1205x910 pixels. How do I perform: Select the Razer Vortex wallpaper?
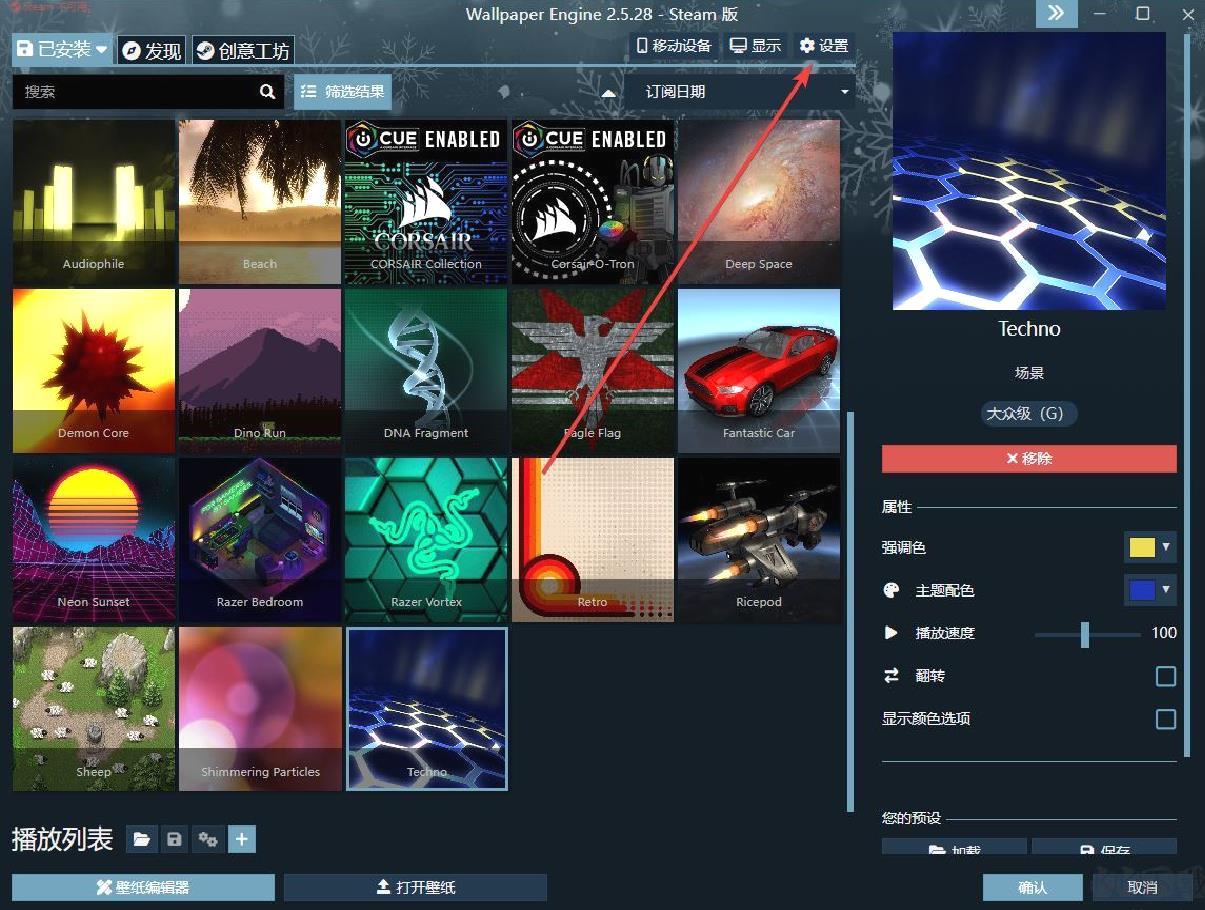coord(426,540)
